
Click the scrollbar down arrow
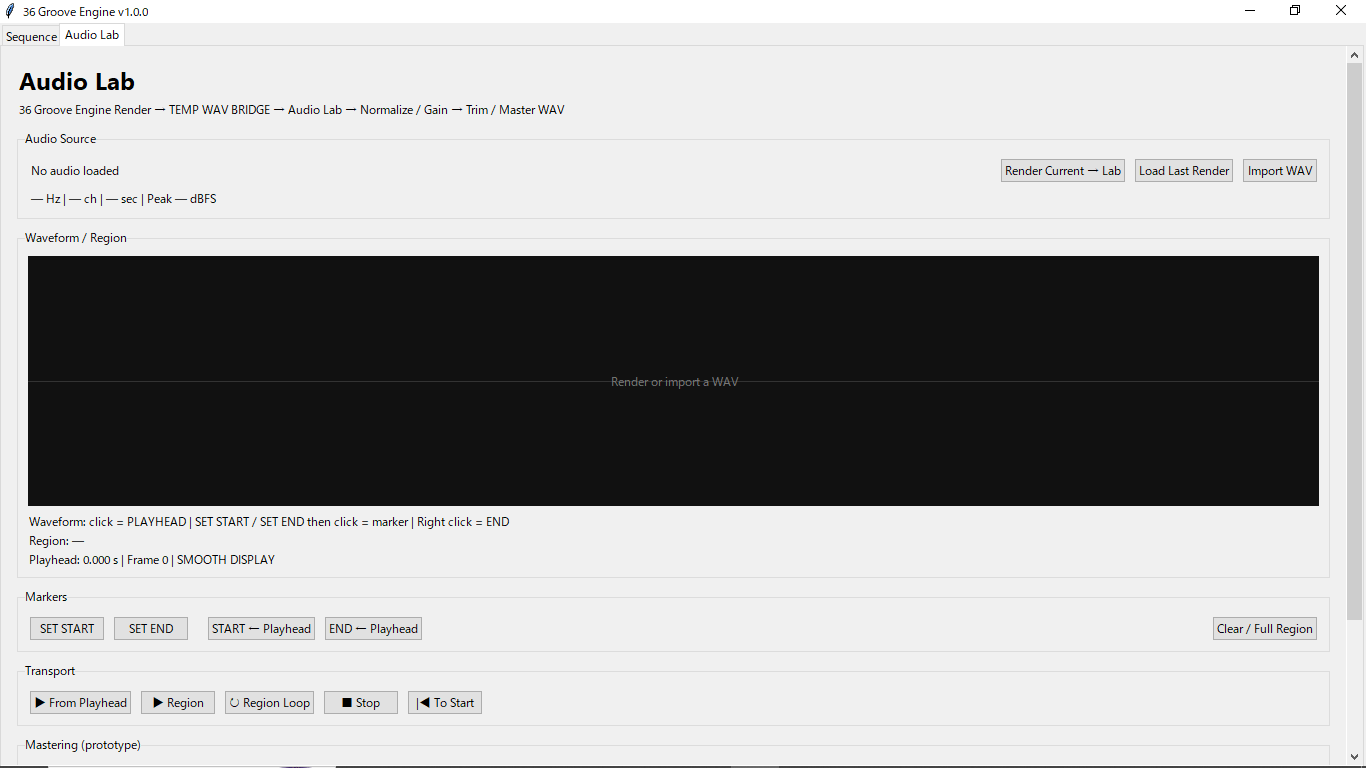pyautogui.click(x=1355, y=757)
